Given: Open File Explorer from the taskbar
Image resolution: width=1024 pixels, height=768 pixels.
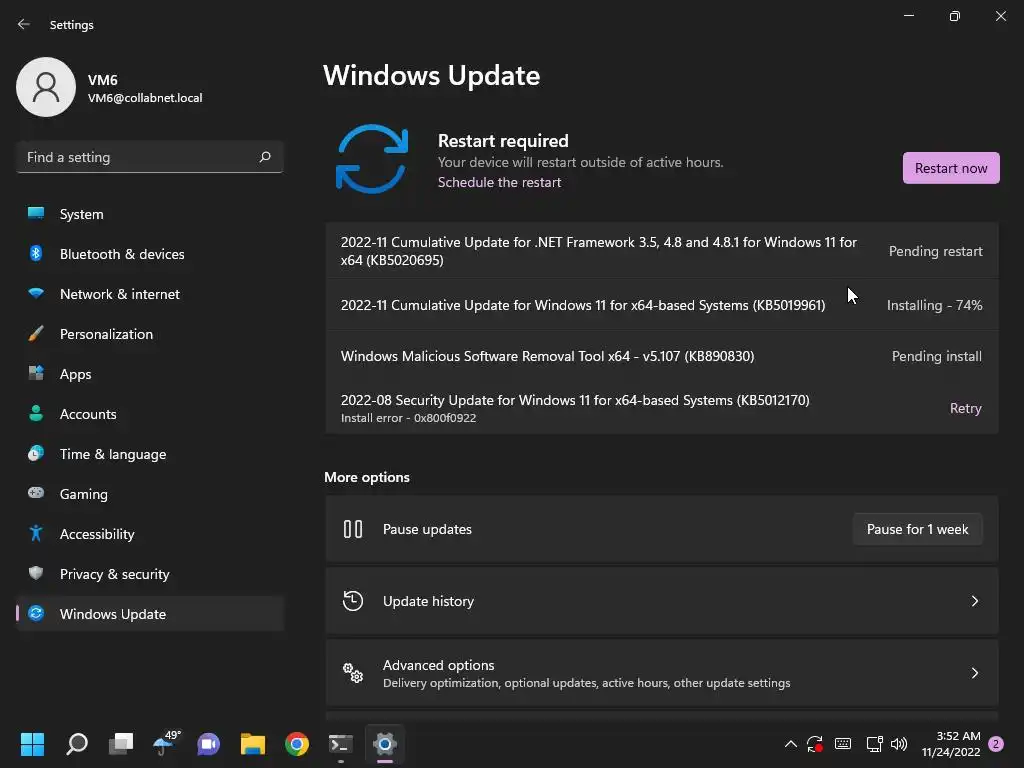Looking at the screenshot, I should click(253, 744).
